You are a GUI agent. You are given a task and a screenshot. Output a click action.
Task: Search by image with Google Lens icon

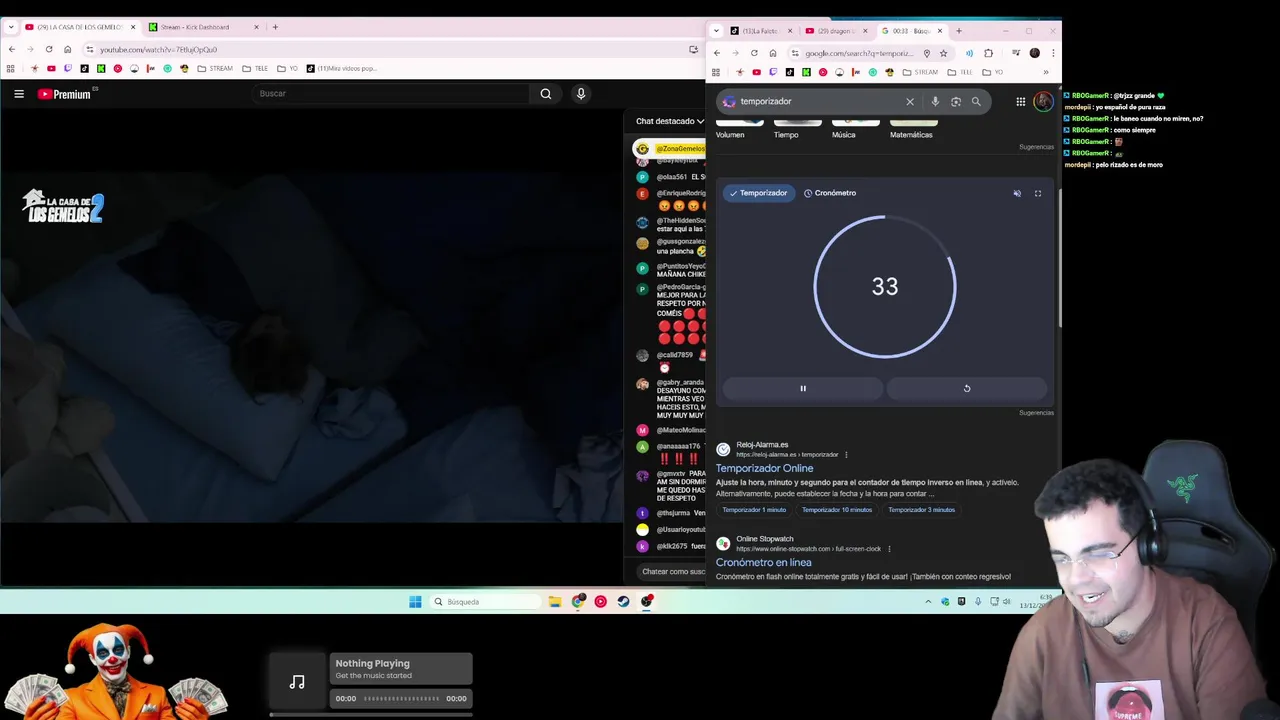click(x=956, y=102)
